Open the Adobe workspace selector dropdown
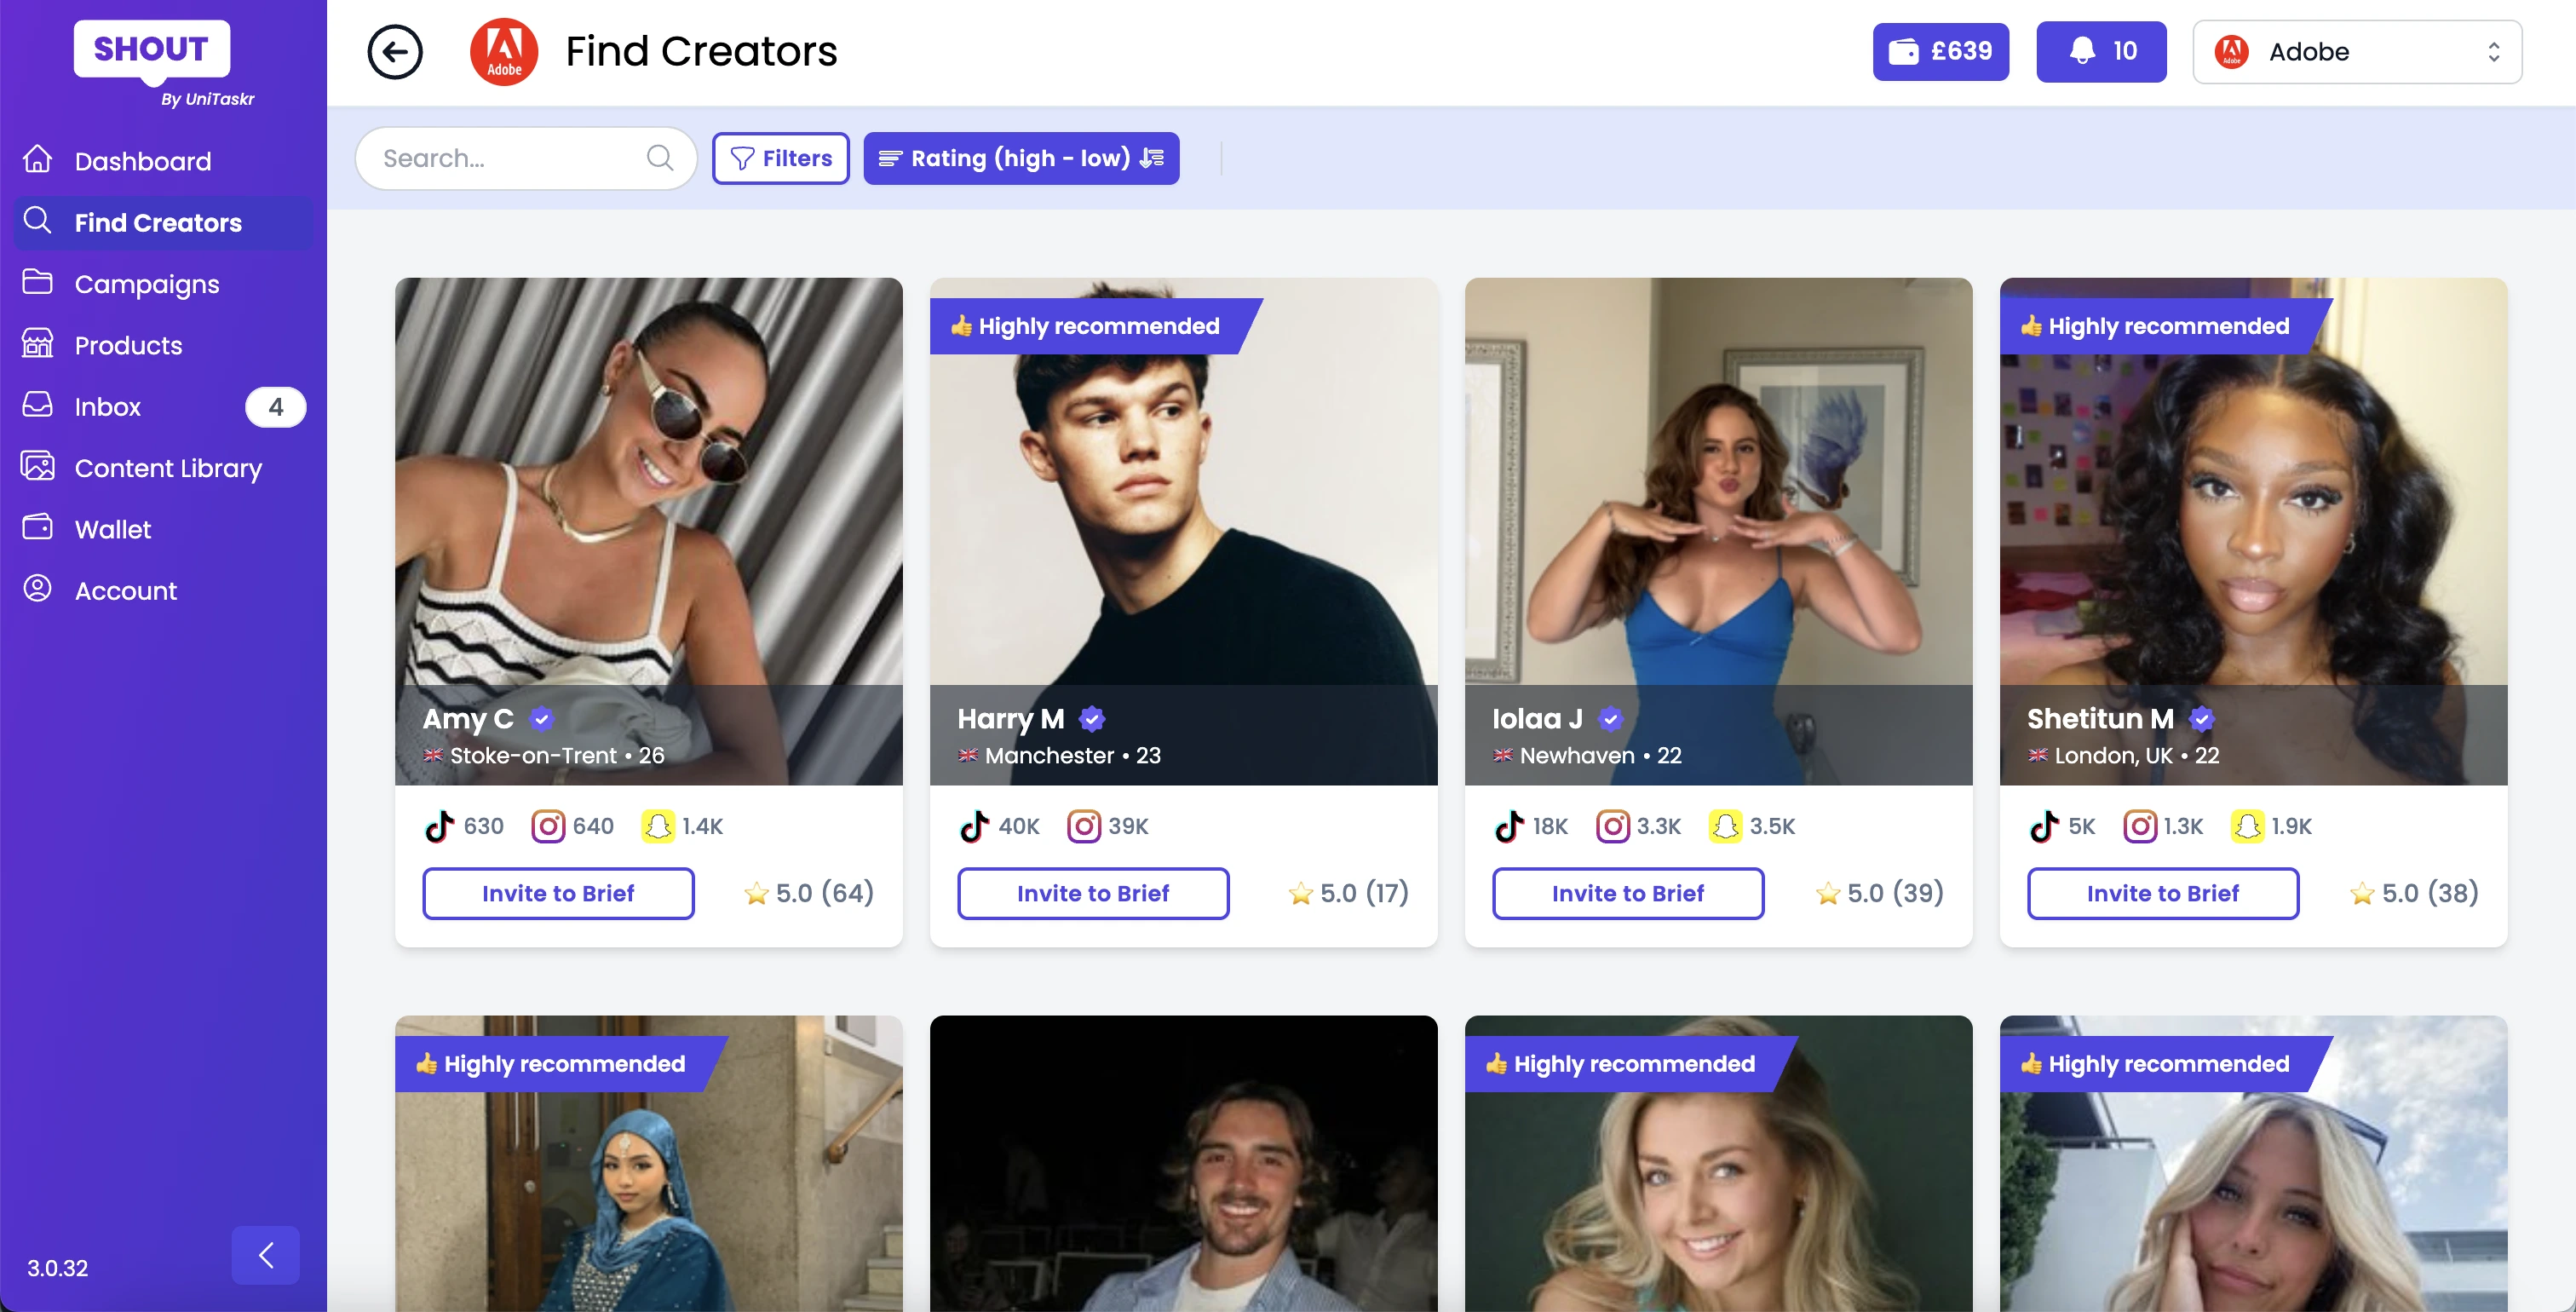Viewport: 2576px width, 1312px height. coord(2357,51)
